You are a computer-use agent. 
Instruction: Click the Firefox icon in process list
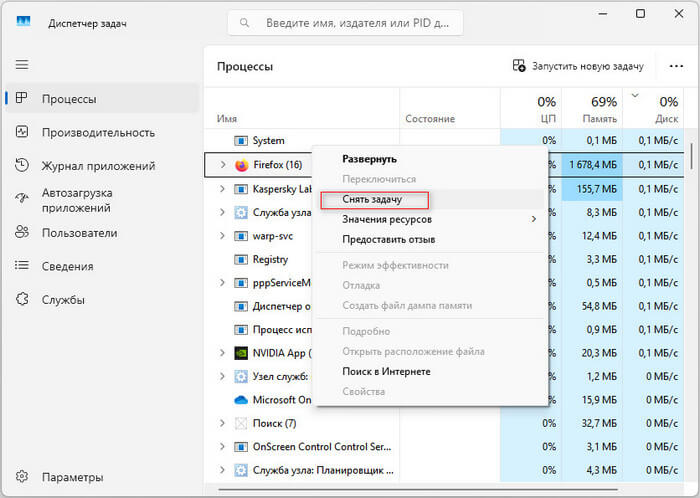point(241,165)
